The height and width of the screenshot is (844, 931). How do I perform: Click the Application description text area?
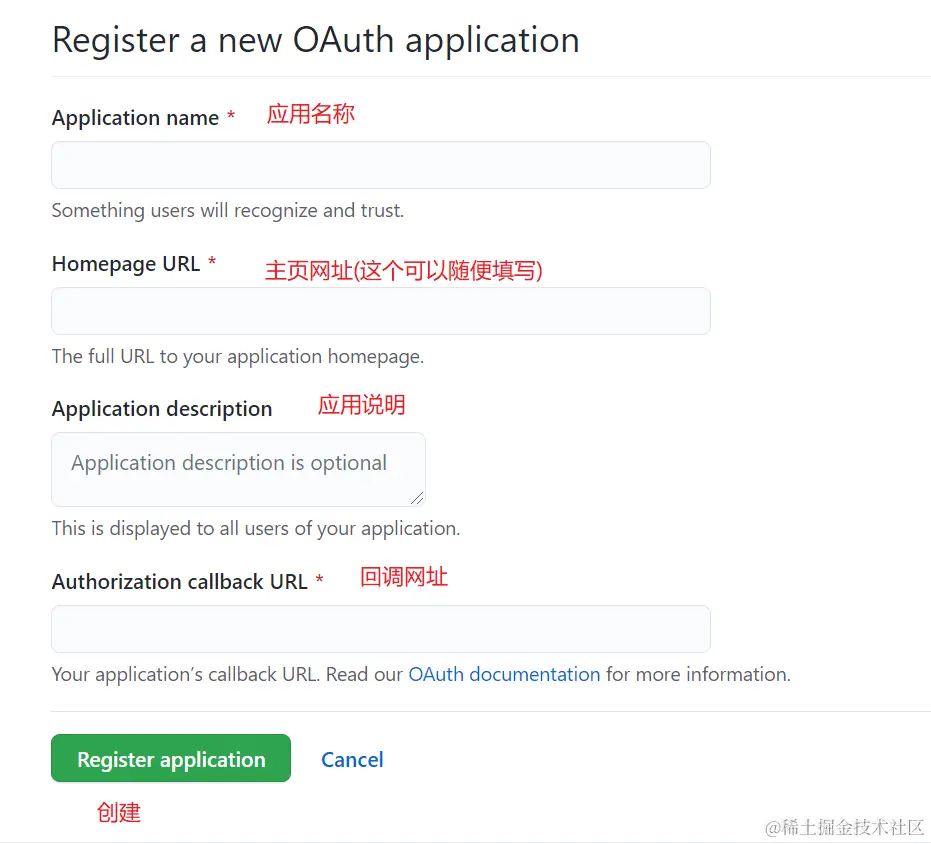[238, 469]
